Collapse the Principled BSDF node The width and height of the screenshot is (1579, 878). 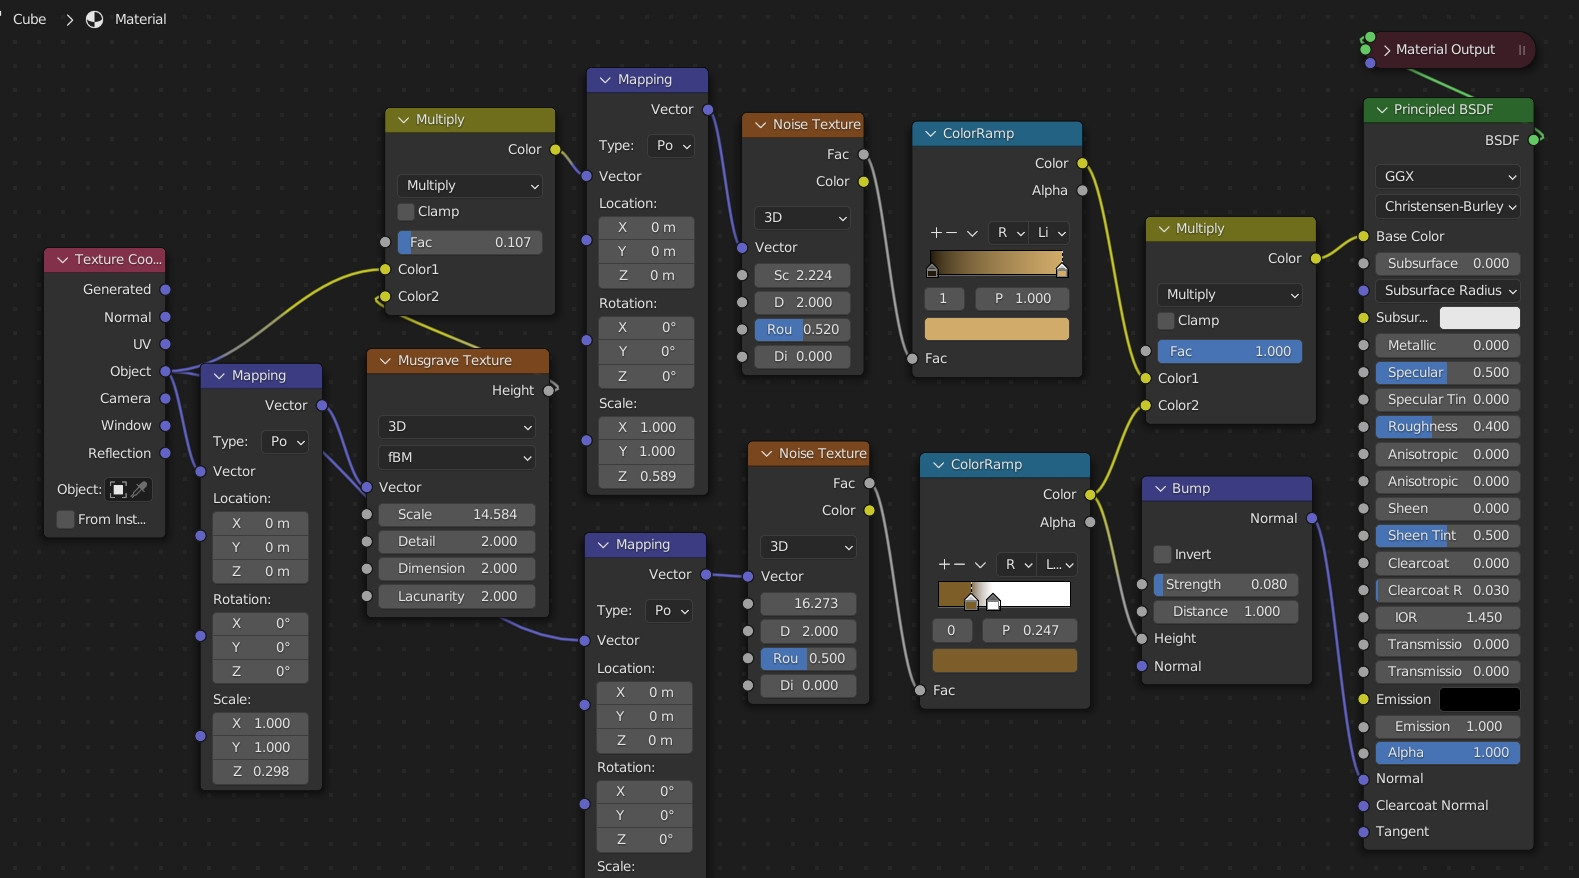point(1382,109)
